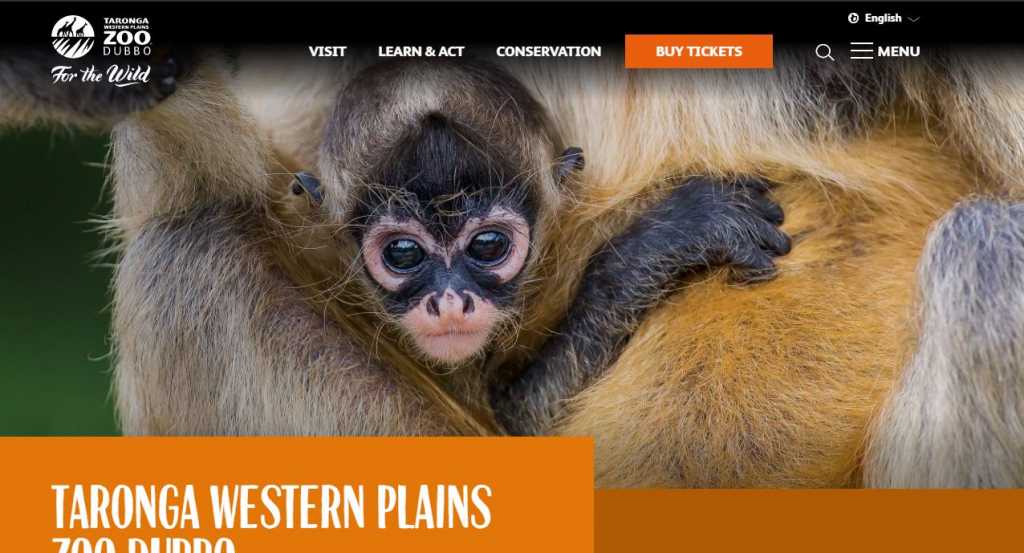The height and width of the screenshot is (553, 1024).
Task: Open the hamburger menu icon
Action: tap(861, 51)
